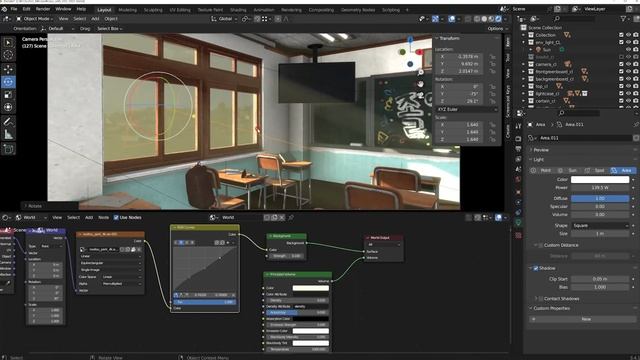Viewport: 640px width, 360px height.
Task: Expand the Preview panel
Action: pyautogui.click(x=541, y=150)
